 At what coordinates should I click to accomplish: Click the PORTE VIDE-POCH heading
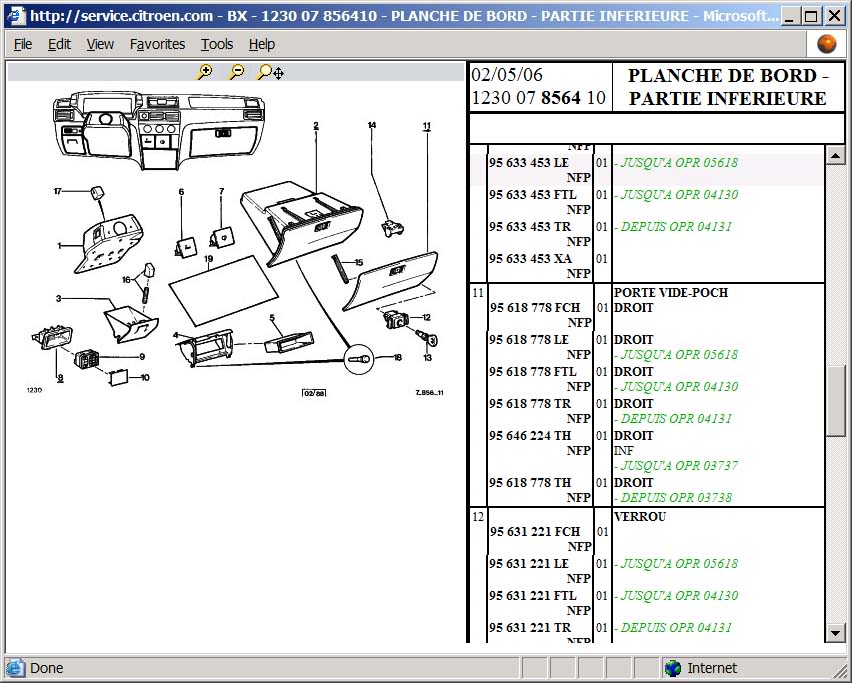[x=671, y=292]
